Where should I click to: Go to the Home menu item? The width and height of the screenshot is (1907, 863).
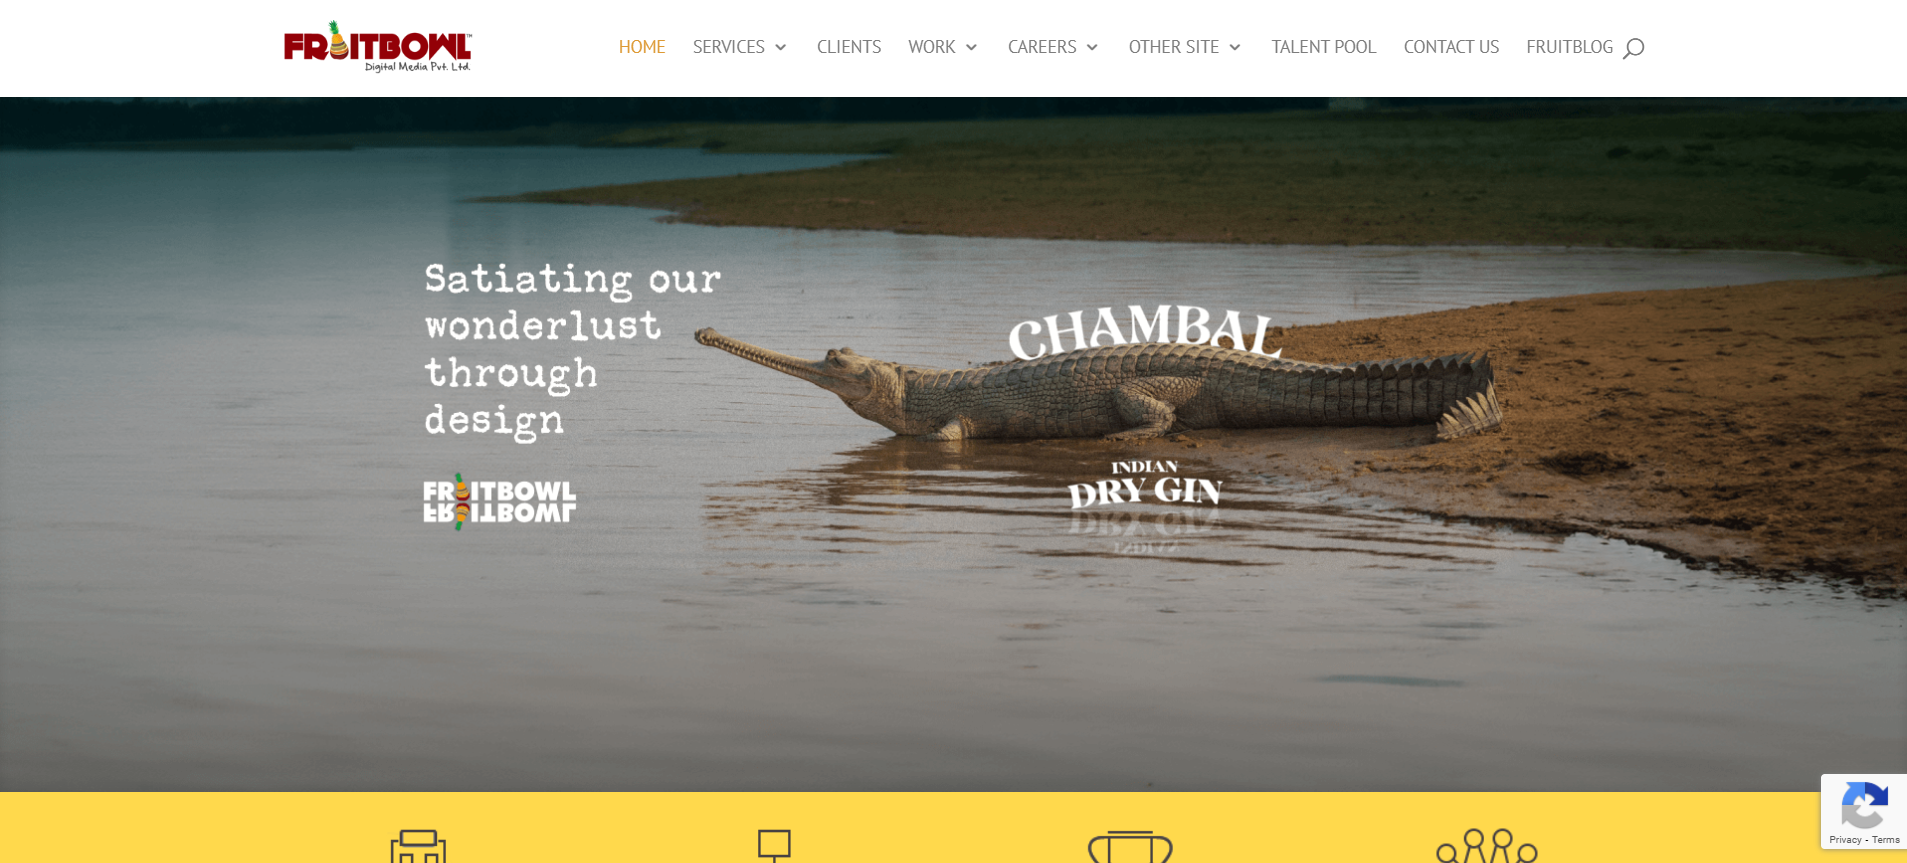pyautogui.click(x=642, y=47)
